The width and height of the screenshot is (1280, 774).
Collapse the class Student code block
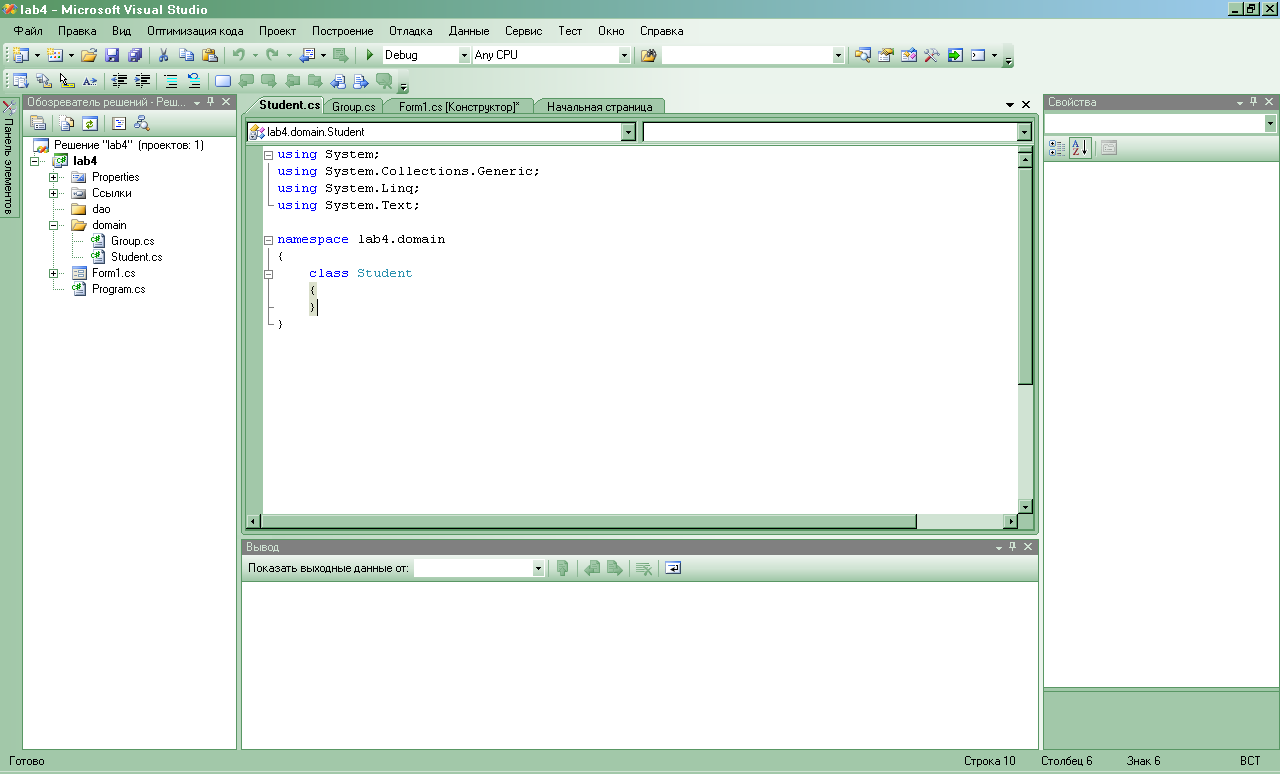click(268, 274)
